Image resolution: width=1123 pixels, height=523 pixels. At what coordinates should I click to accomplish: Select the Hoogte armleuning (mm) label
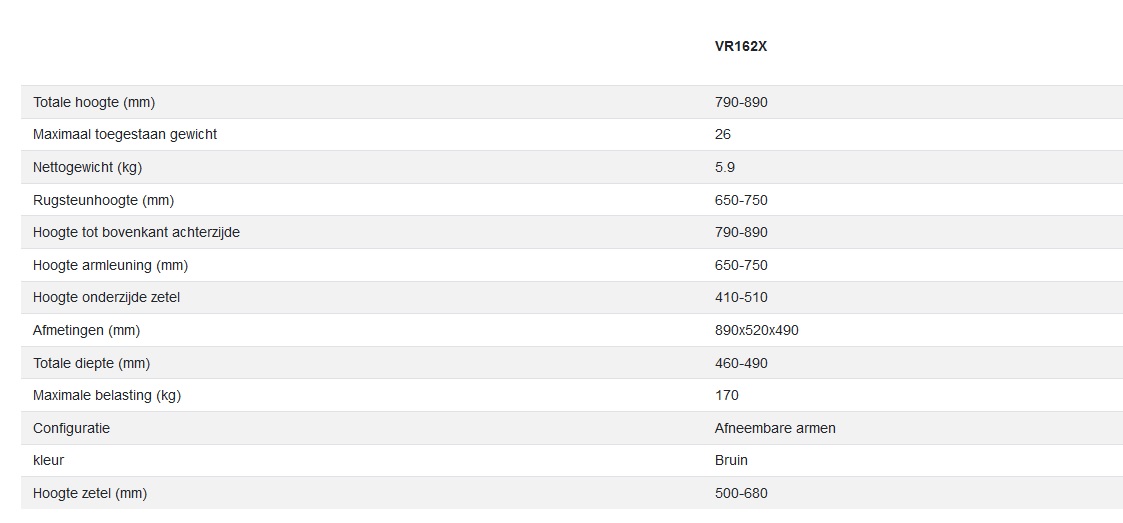110,265
